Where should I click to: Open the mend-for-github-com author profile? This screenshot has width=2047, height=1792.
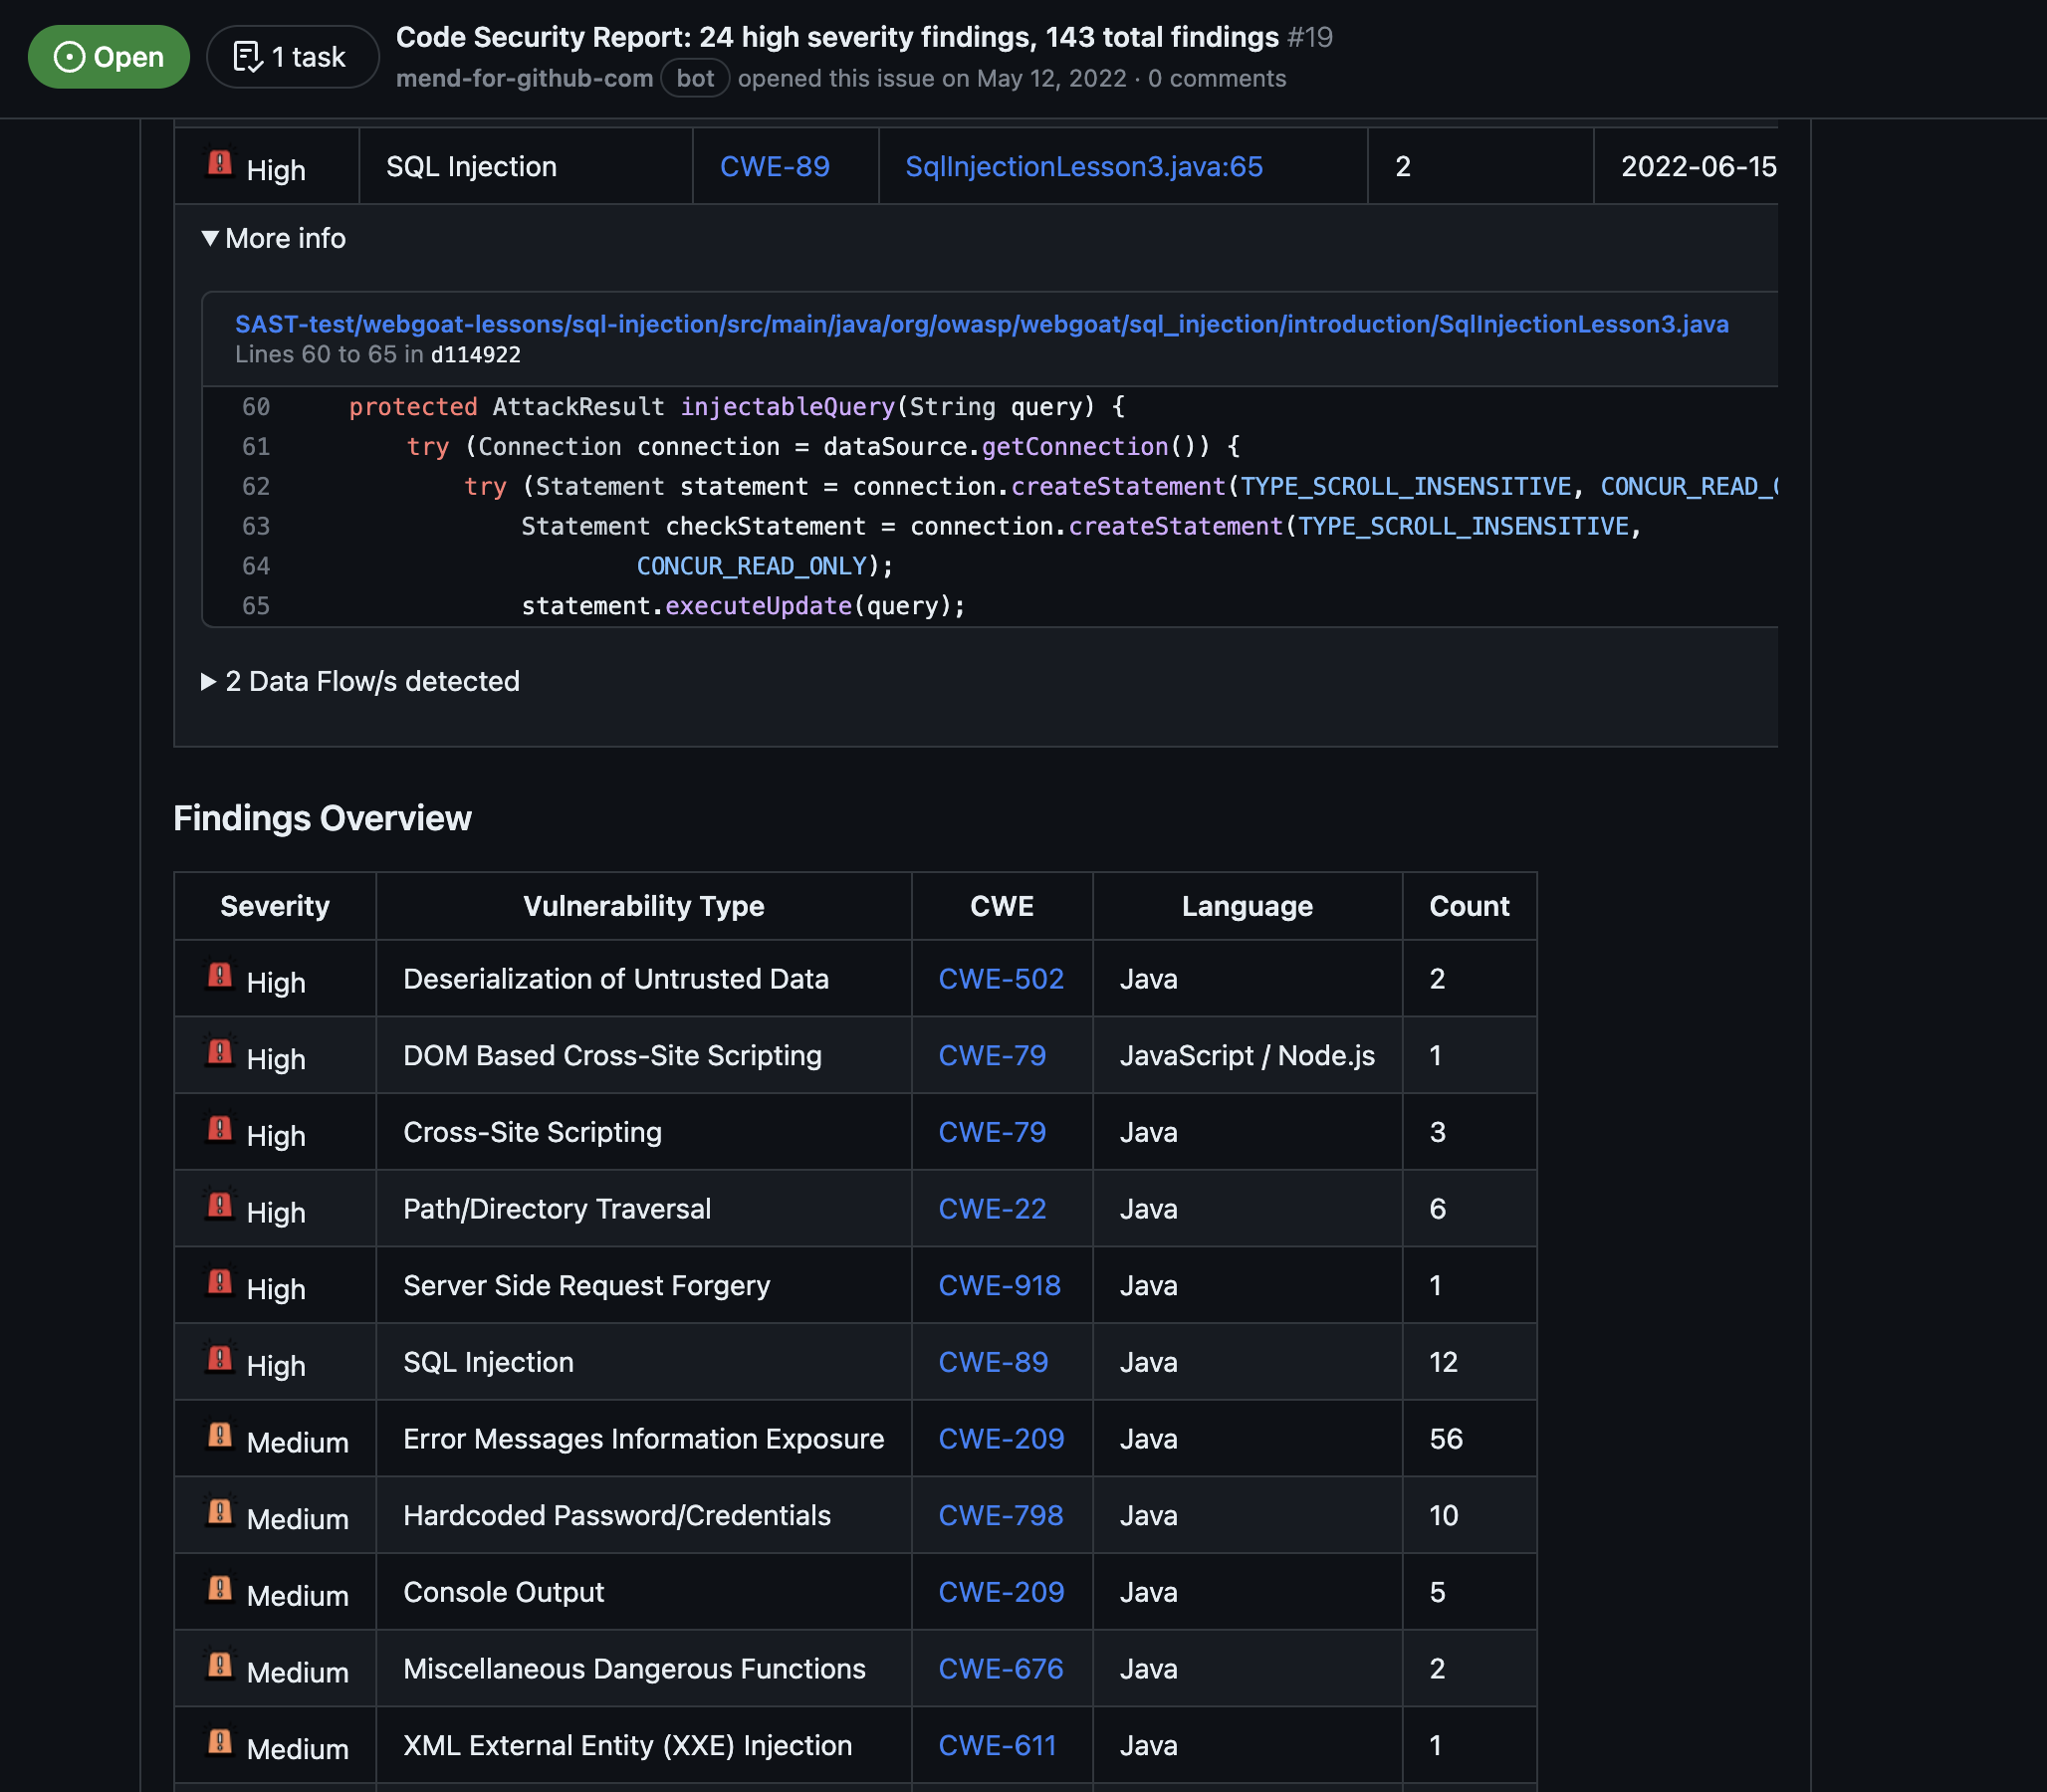click(x=524, y=78)
